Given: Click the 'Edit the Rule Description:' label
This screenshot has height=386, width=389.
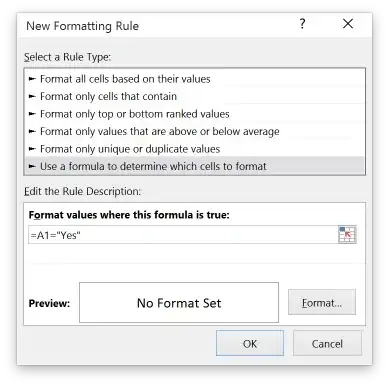Looking at the screenshot, I should tap(82, 191).
